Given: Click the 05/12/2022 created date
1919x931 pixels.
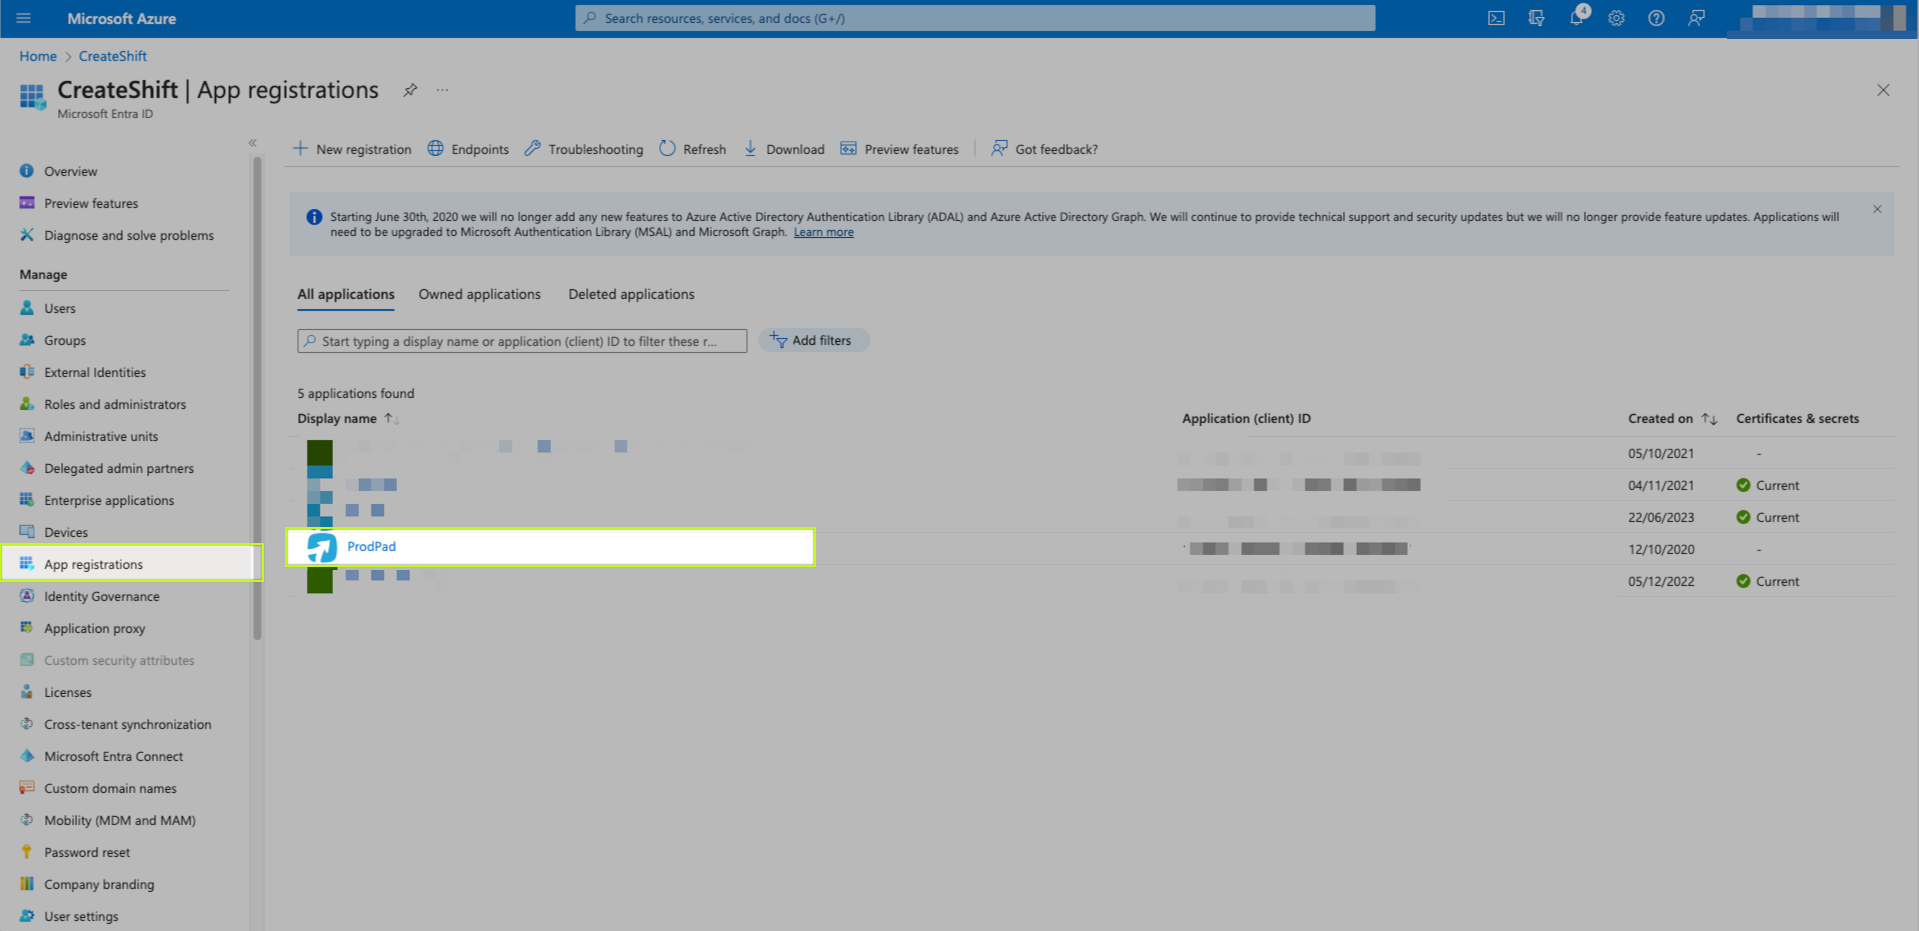Looking at the screenshot, I should (1661, 581).
